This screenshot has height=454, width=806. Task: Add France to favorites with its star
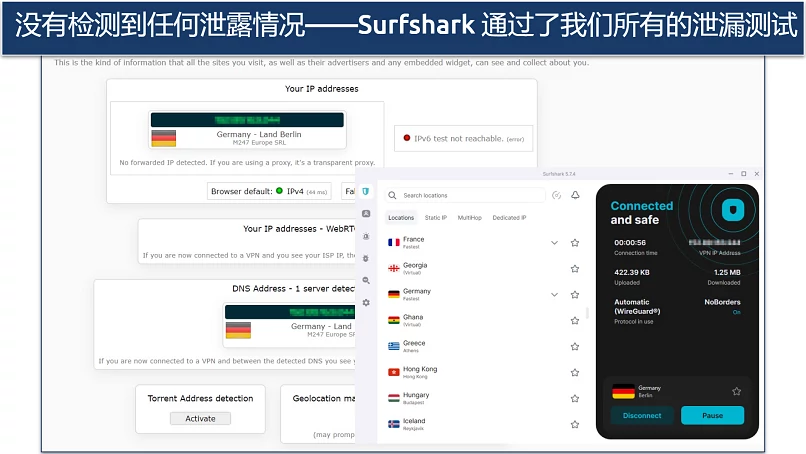click(x=575, y=243)
